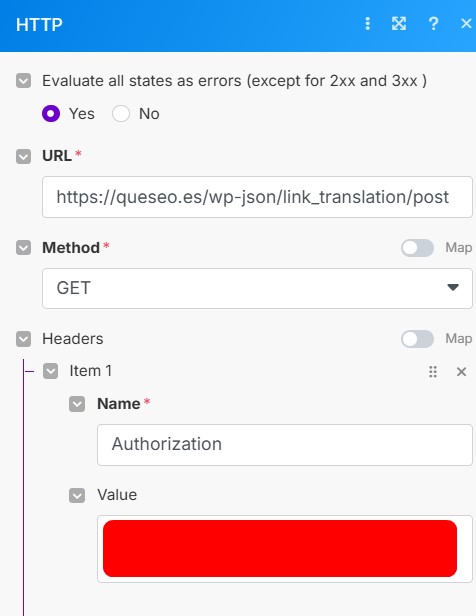This screenshot has width=476, height=616.
Task: Toggle the Map switch for Headers
Action: pyautogui.click(x=417, y=339)
